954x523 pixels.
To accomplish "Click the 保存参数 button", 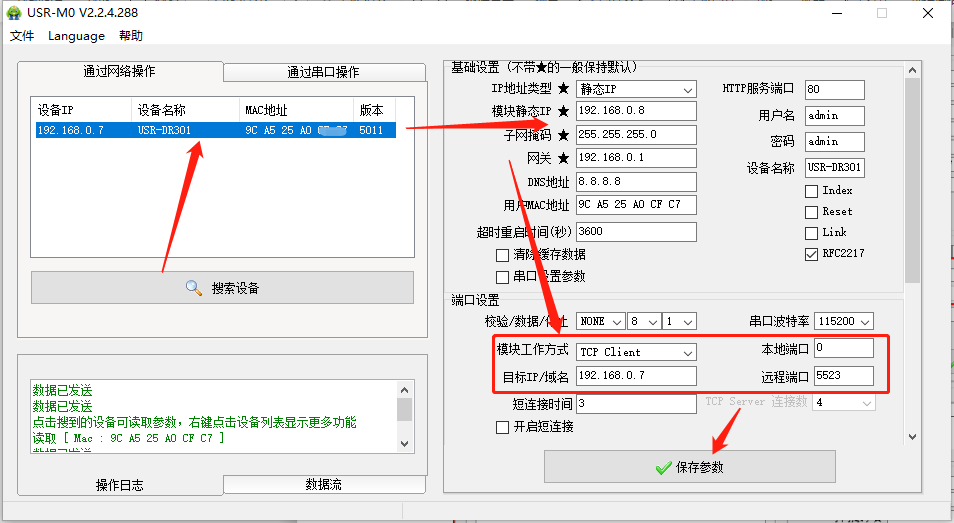I will click(689, 467).
